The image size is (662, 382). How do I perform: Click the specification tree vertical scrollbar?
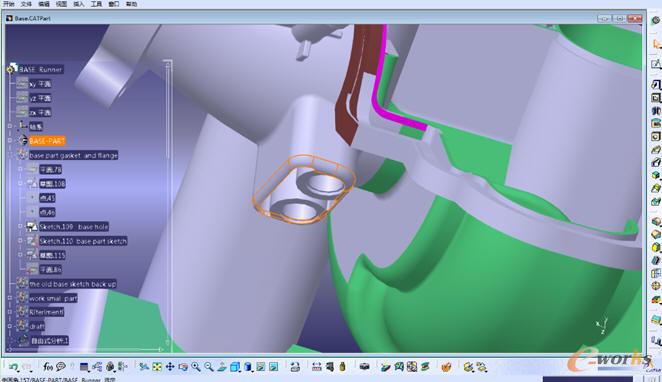(168, 203)
